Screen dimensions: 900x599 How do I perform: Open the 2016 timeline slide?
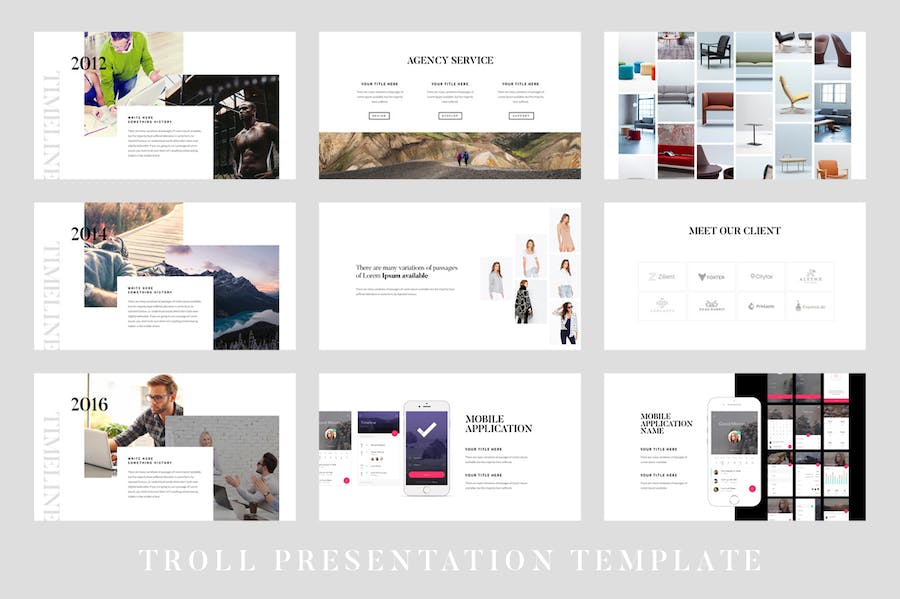pos(165,447)
